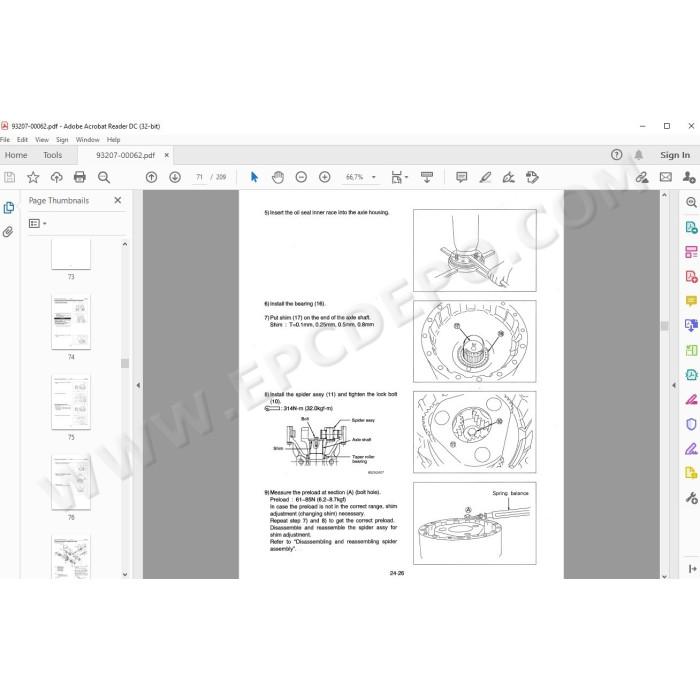This screenshot has height=700, width=700.
Task: Open the View menu
Action: [42, 140]
